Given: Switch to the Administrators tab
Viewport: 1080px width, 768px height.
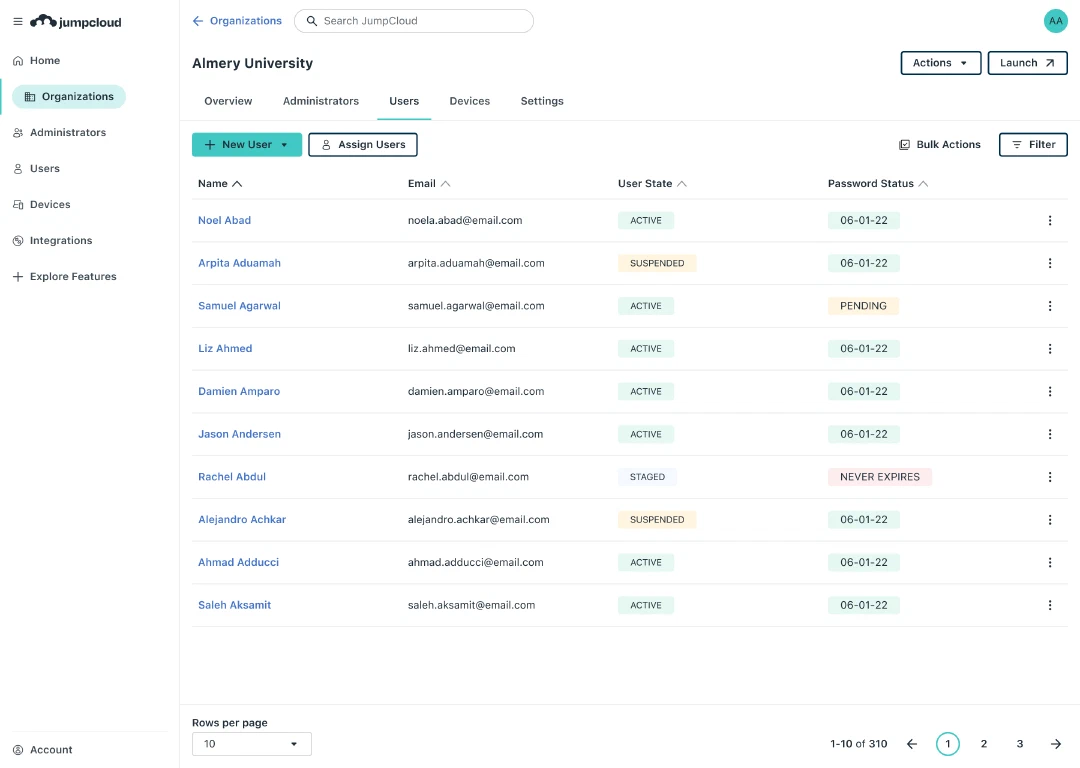Looking at the screenshot, I should pyautogui.click(x=321, y=101).
